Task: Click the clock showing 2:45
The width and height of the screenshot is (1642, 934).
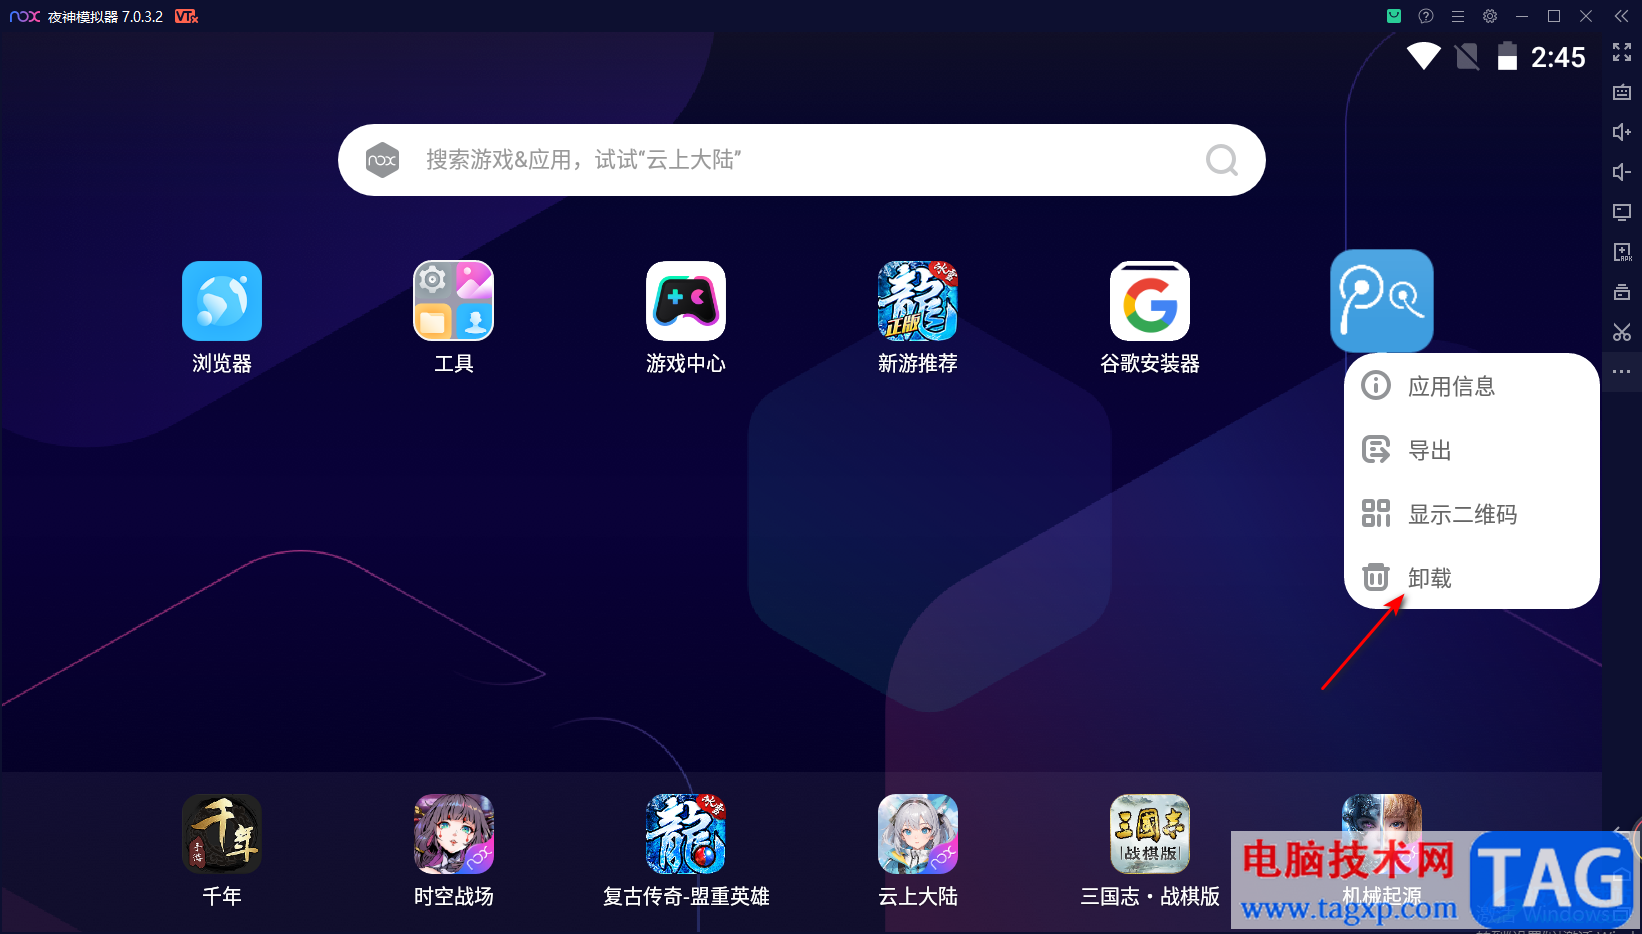Action: (1558, 57)
